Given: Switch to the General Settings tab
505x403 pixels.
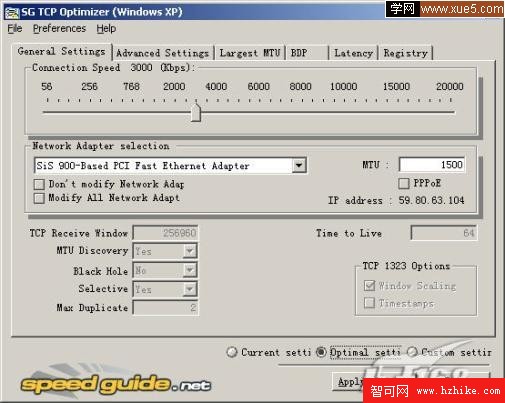Looking at the screenshot, I should (62, 52).
